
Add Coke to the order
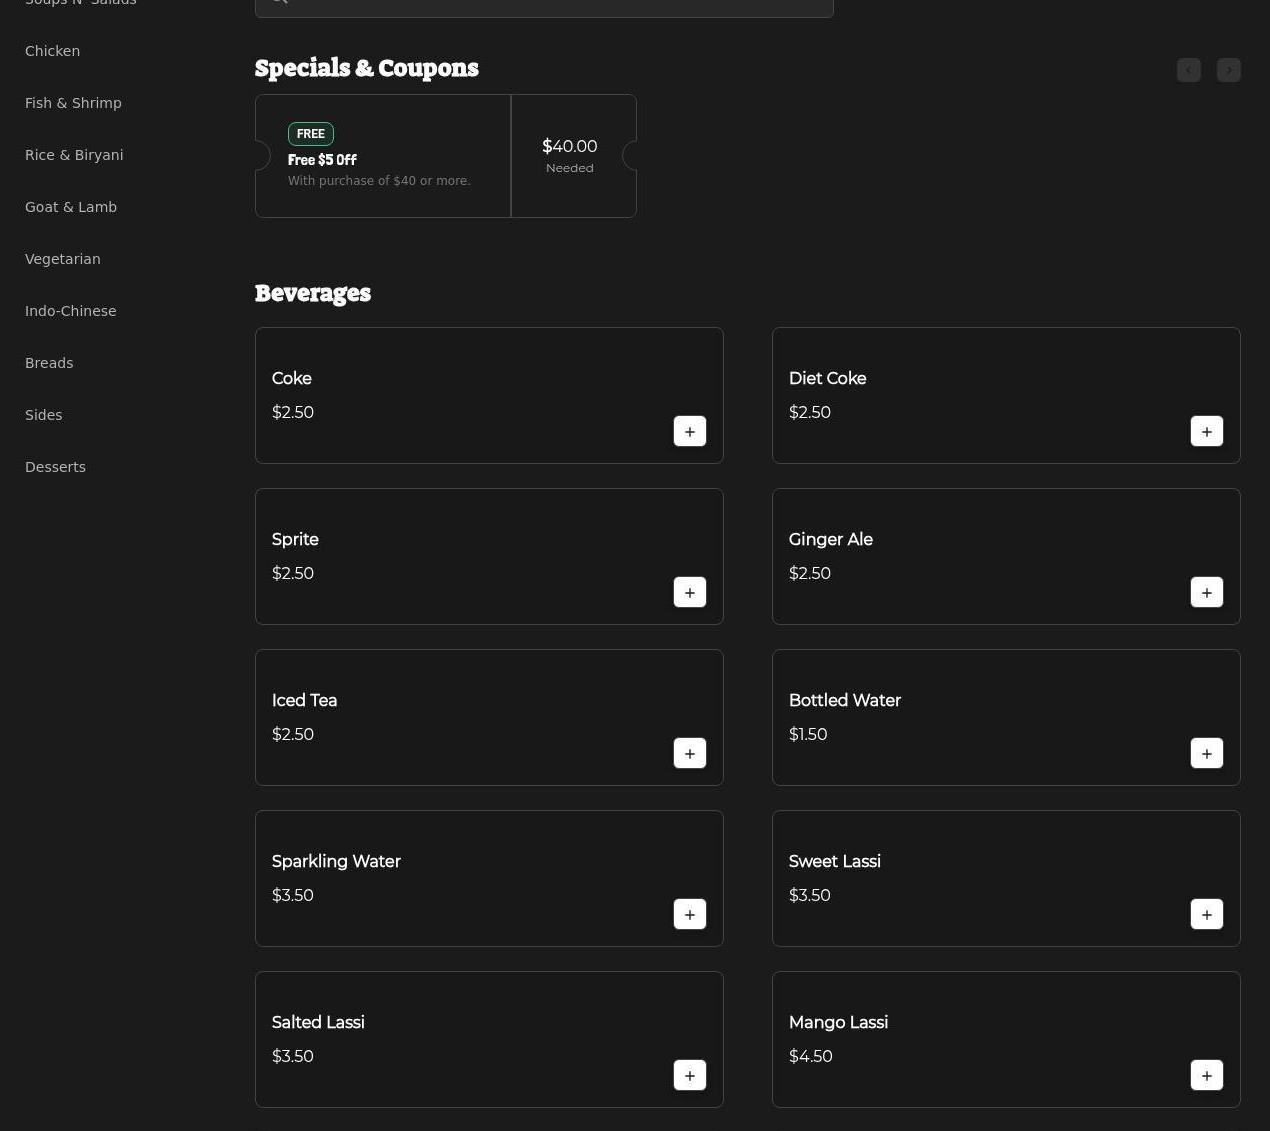(690, 431)
